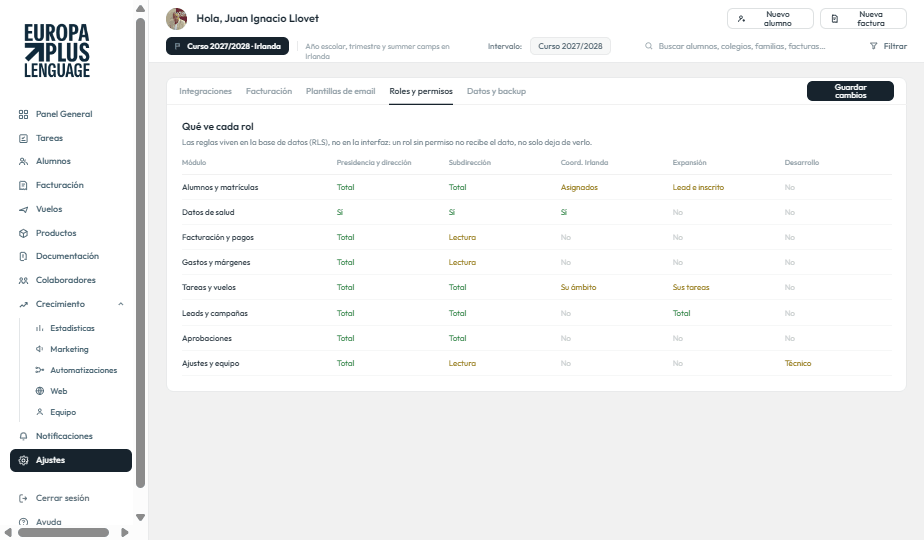Click the Productos box icon
The width and height of the screenshot is (924, 540).
point(24,233)
